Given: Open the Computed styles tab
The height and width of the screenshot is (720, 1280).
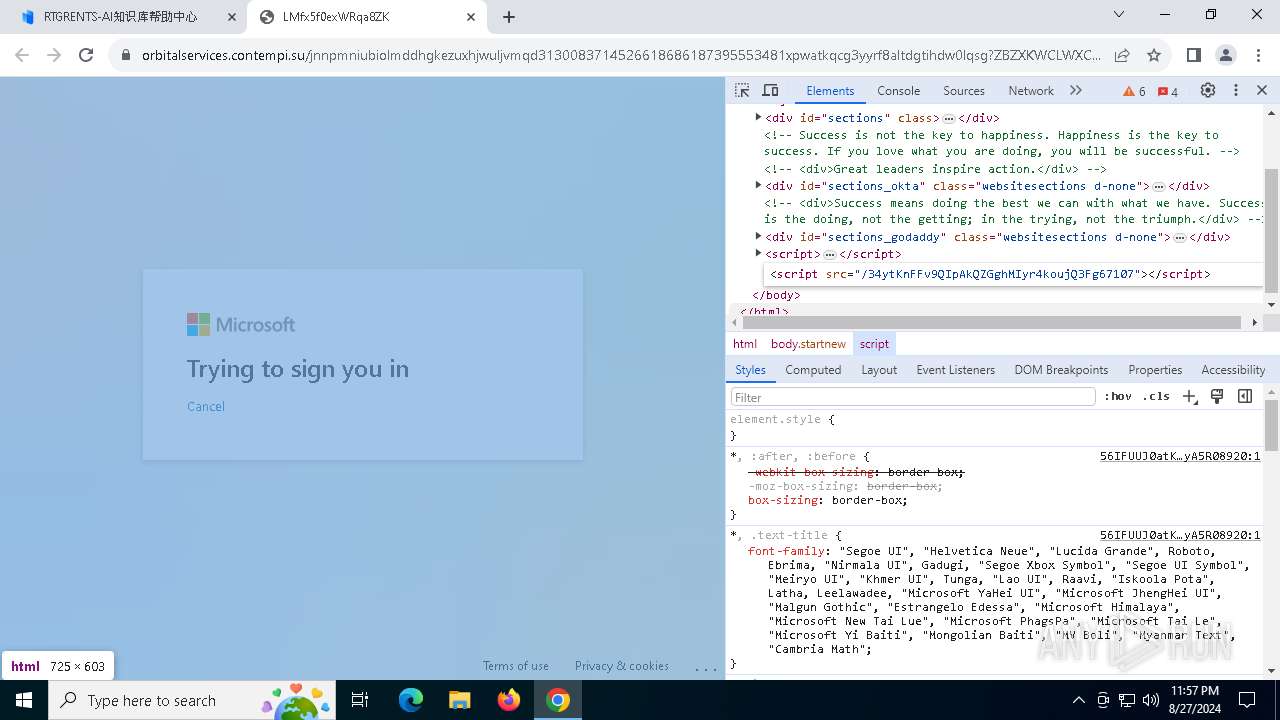Looking at the screenshot, I should 813,369.
